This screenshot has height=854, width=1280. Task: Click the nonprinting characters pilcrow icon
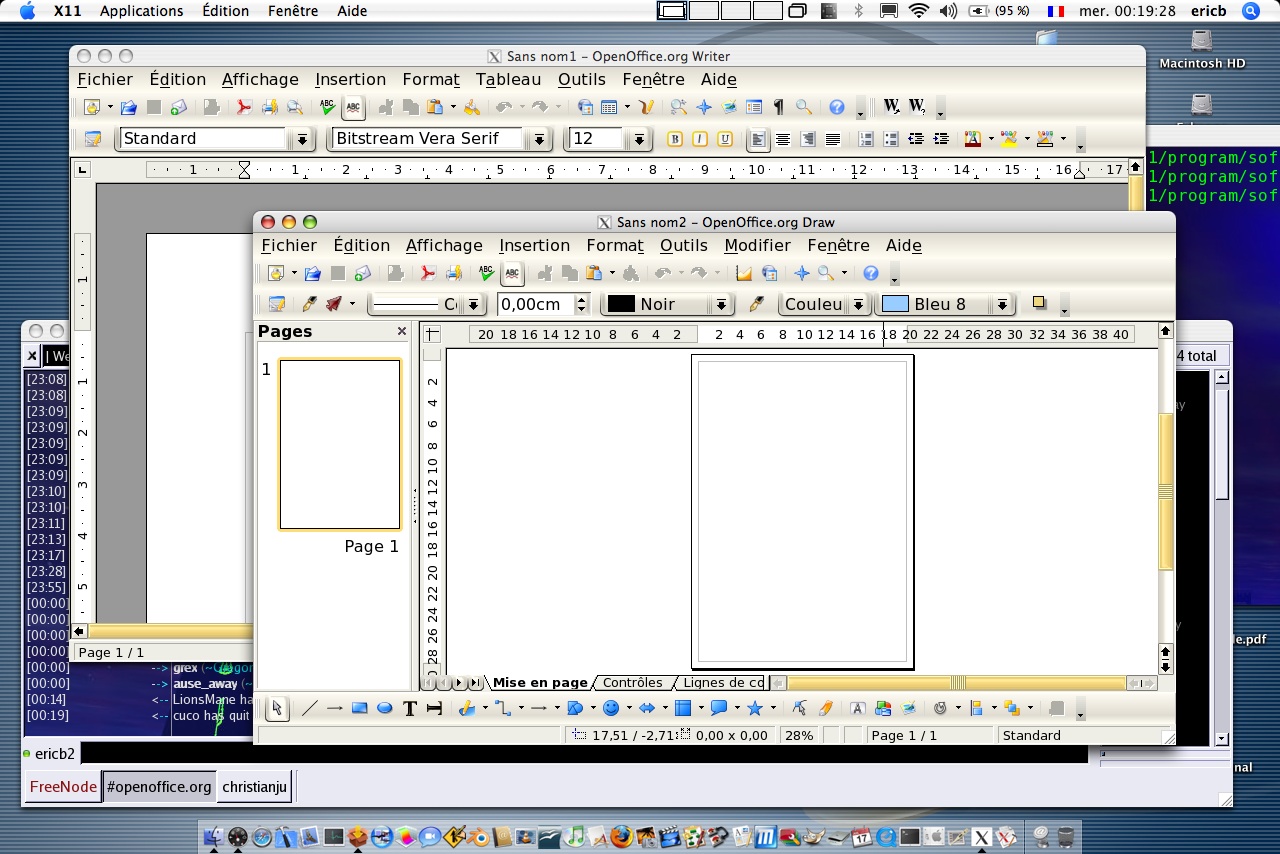[x=778, y=107]
